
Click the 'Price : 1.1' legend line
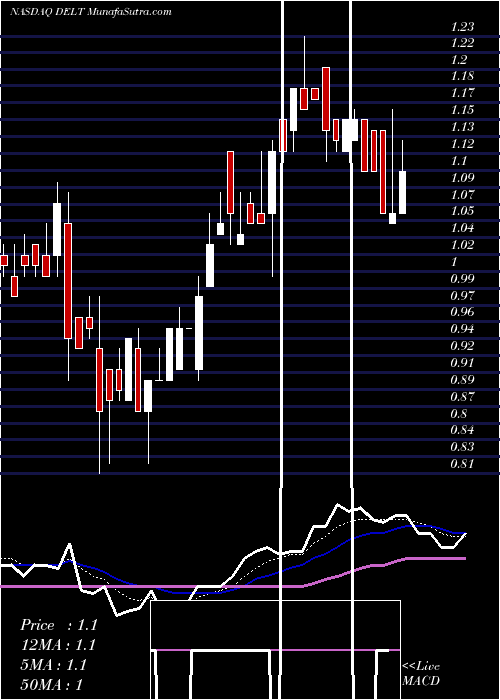(x=58, y=625)
